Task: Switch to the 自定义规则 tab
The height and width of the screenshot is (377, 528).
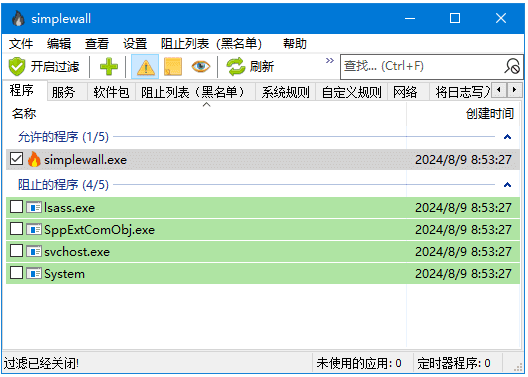Action: (352, 92)
